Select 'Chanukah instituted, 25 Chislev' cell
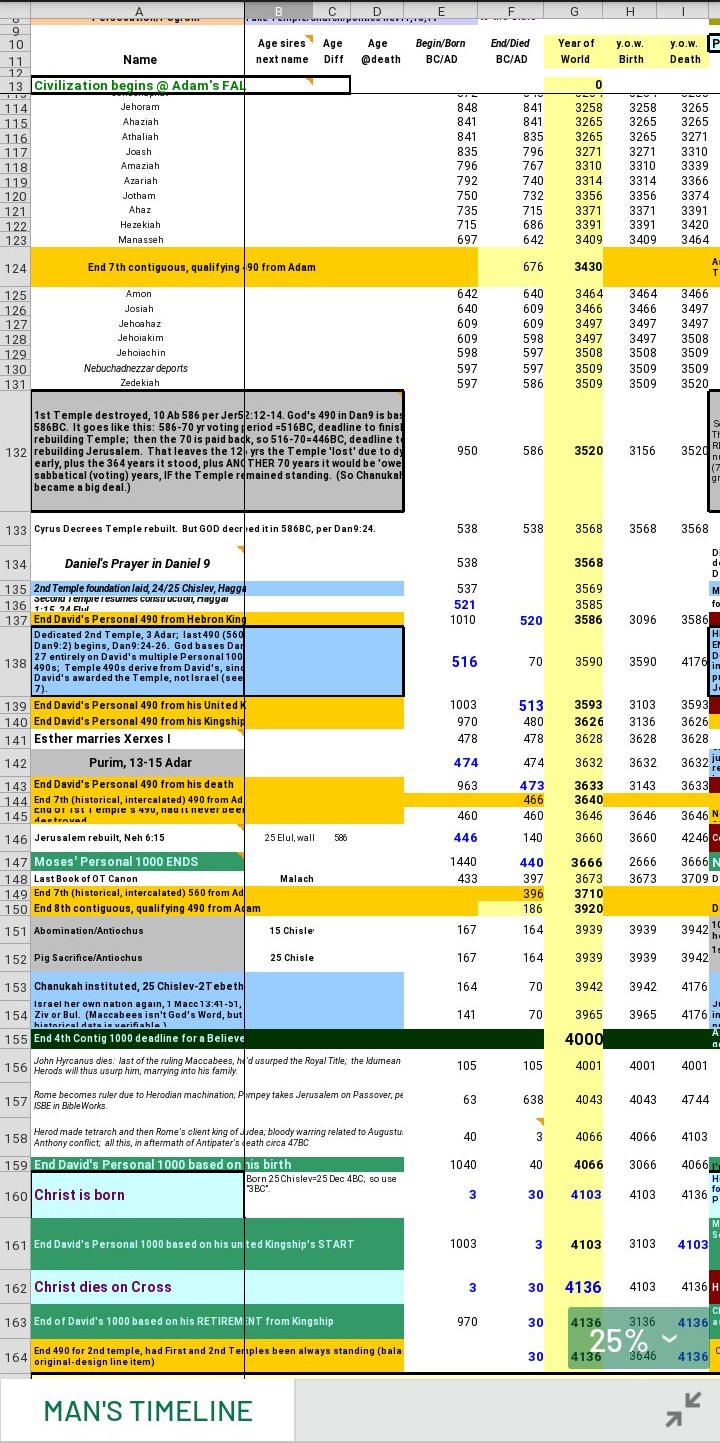This screenshot has height=1443, width=720. click(139, 986)
